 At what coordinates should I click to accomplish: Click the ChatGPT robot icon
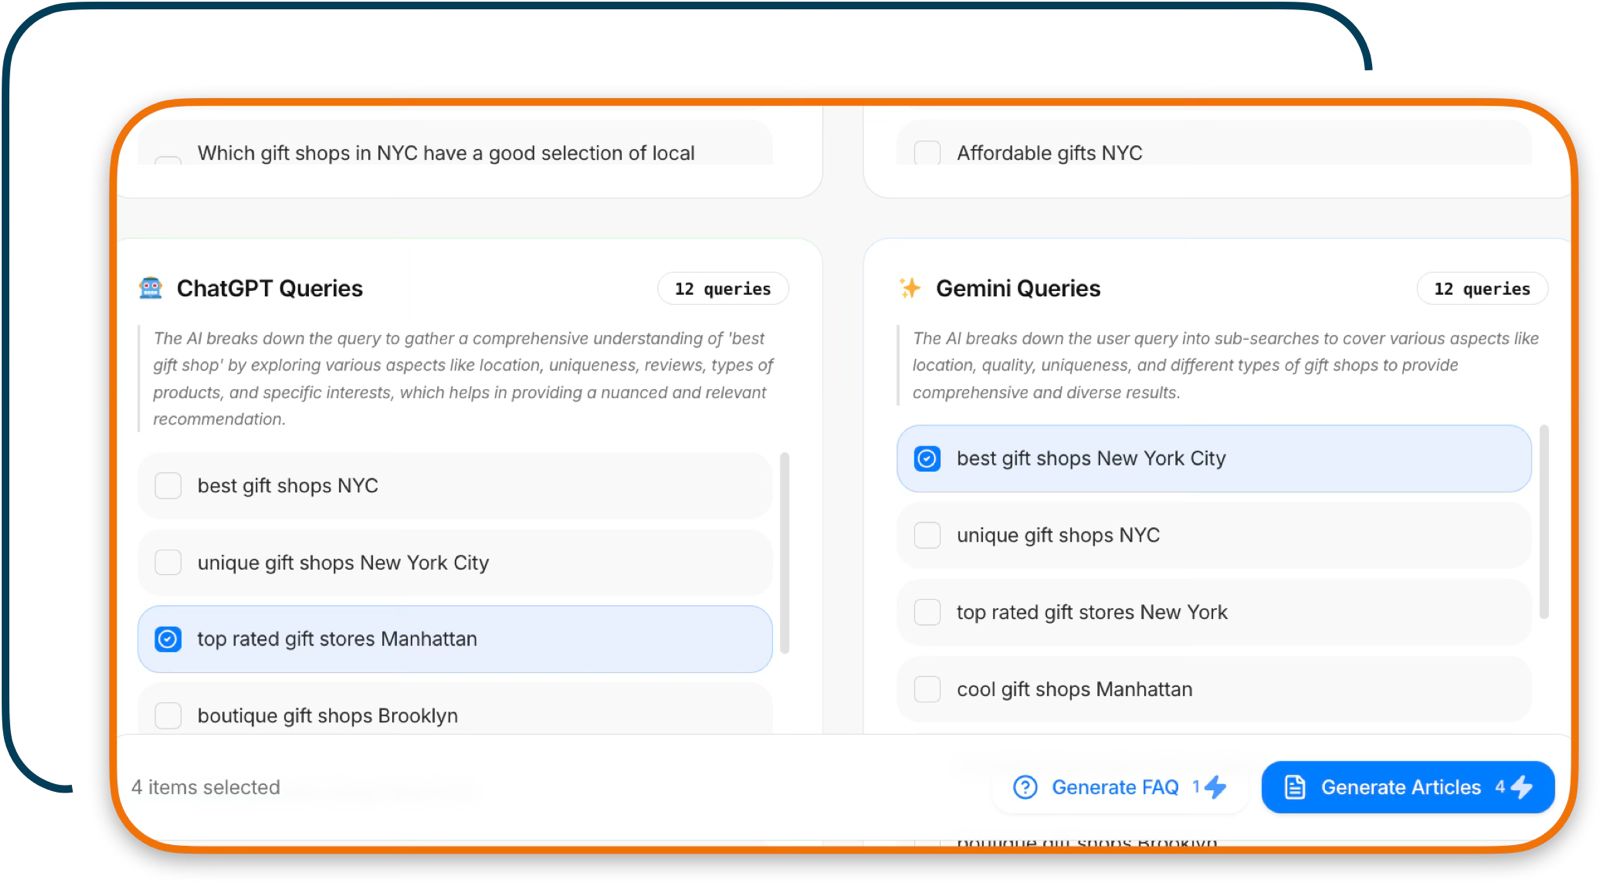pyautogui.click(x=151, y=288)
